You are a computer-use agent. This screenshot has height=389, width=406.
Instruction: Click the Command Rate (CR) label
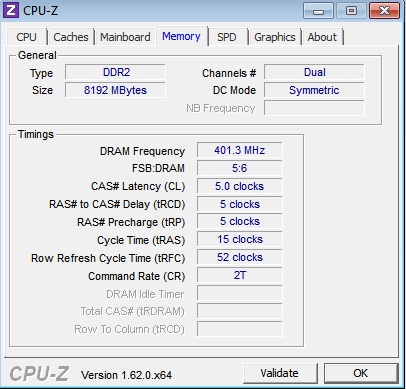coord(137,276)
